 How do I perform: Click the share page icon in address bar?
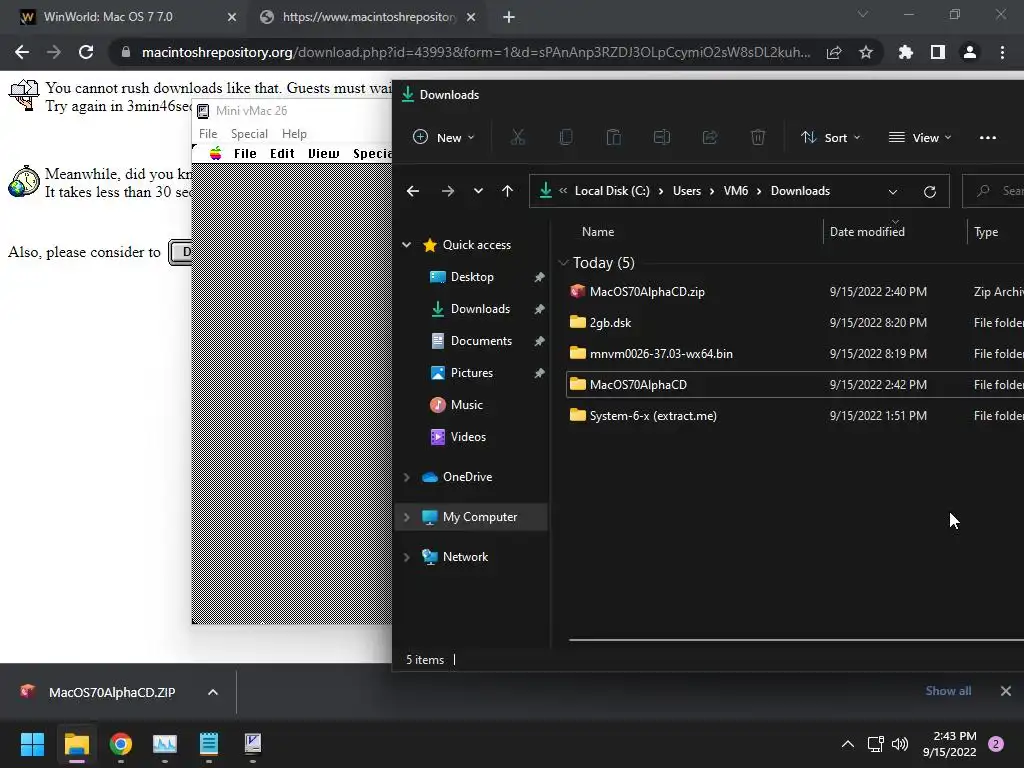click(834, 52)
